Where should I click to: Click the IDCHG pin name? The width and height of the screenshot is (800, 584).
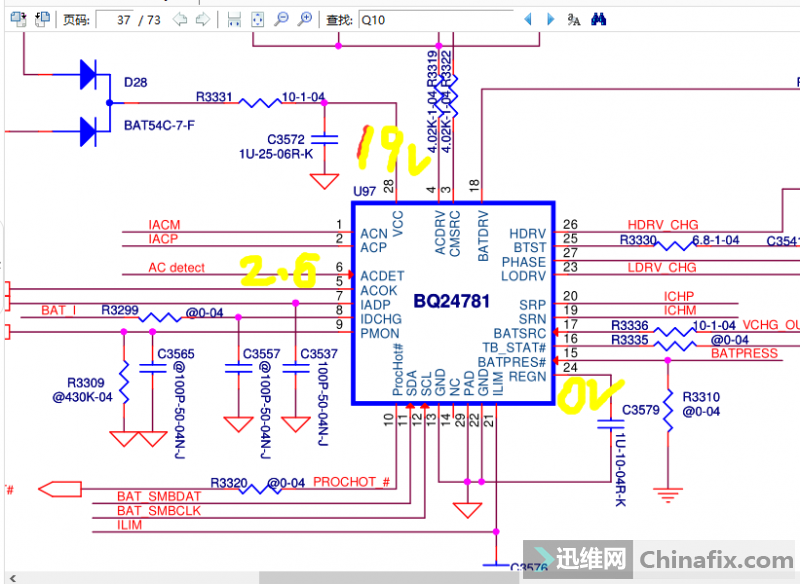click(x=381, y=319)
